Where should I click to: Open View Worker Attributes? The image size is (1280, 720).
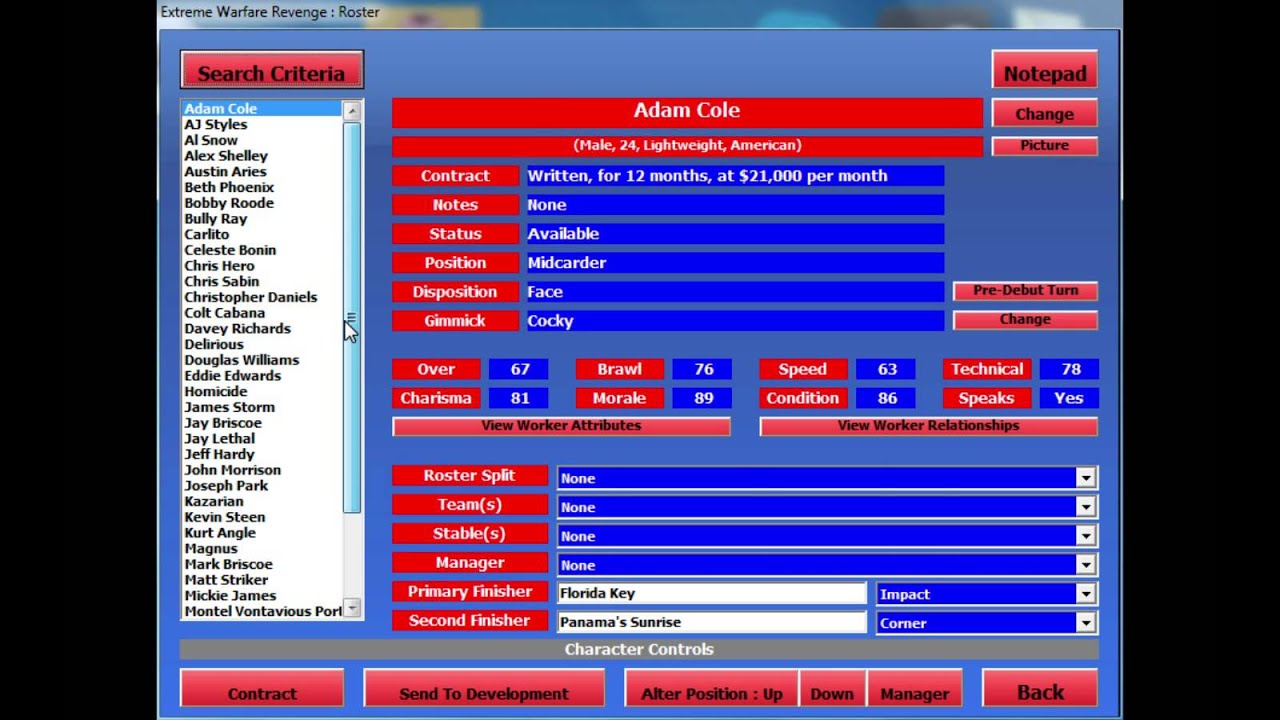561,426
